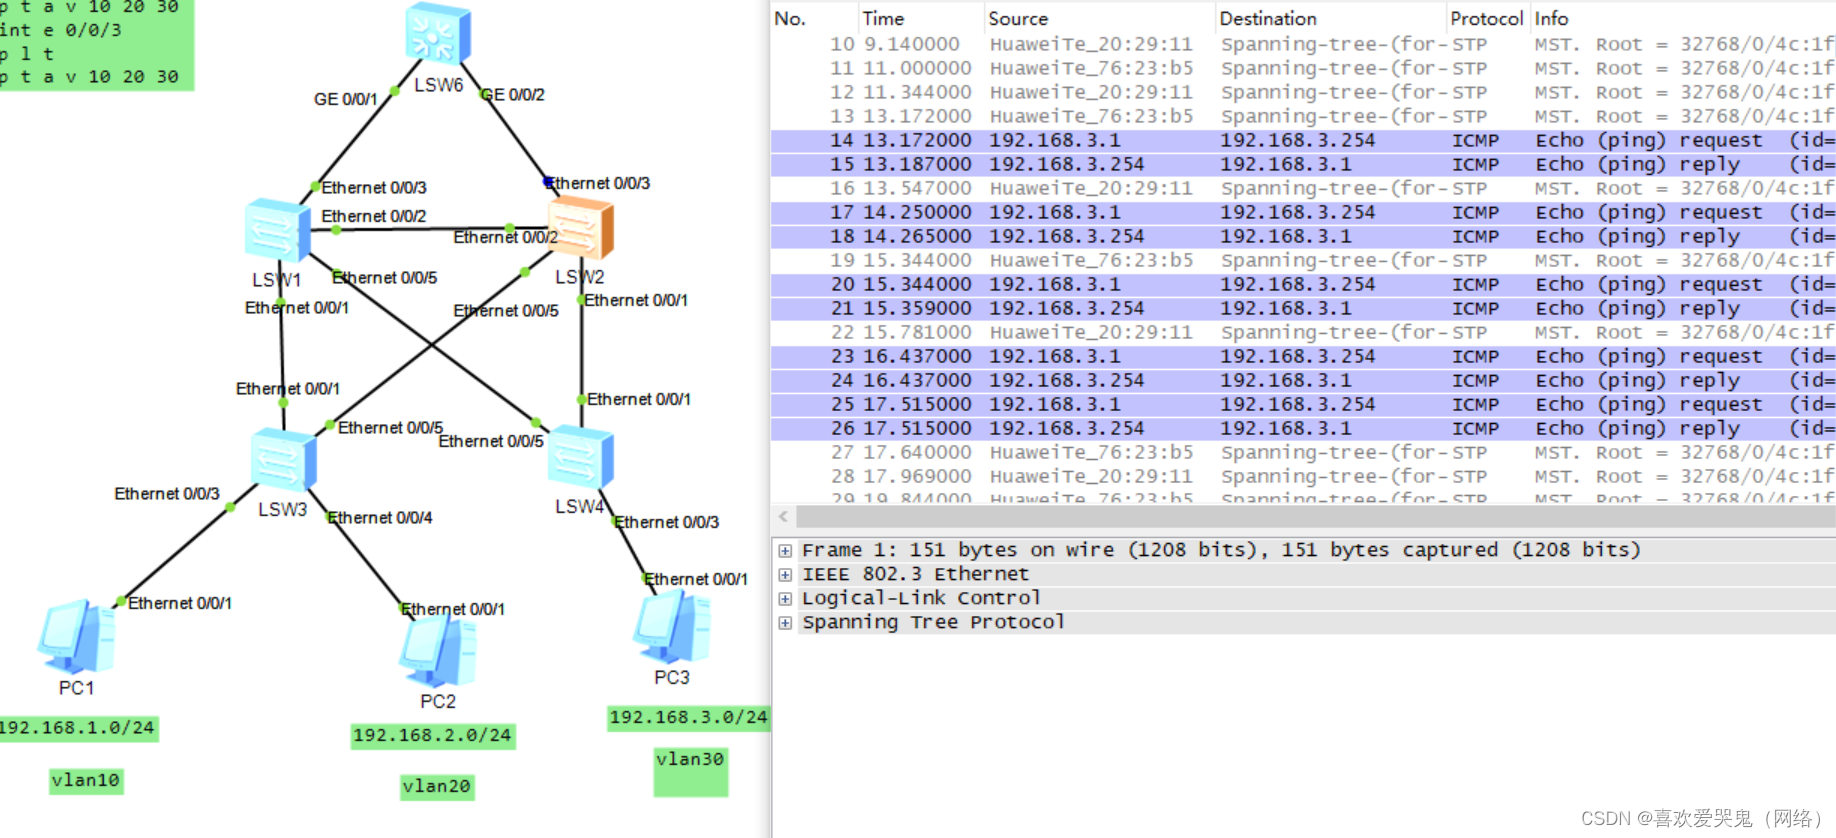Select packet 17 ICMP echo request
Image resolution: width=1836 pixels, height=838 pixels.
(1303, 213)
